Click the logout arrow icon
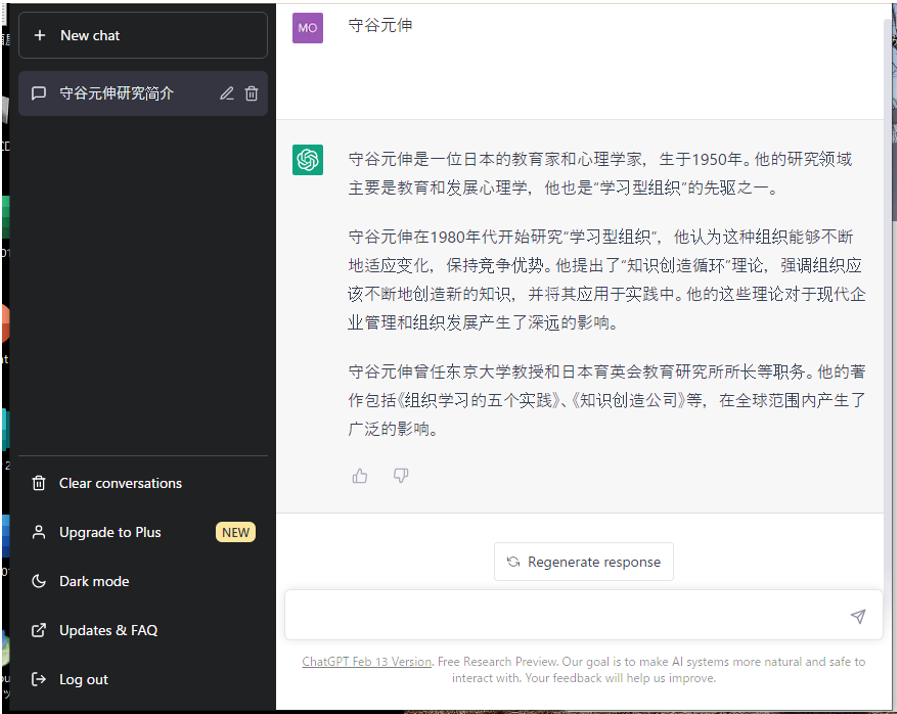Screen dimensions: 897x714 coord(38,680)
